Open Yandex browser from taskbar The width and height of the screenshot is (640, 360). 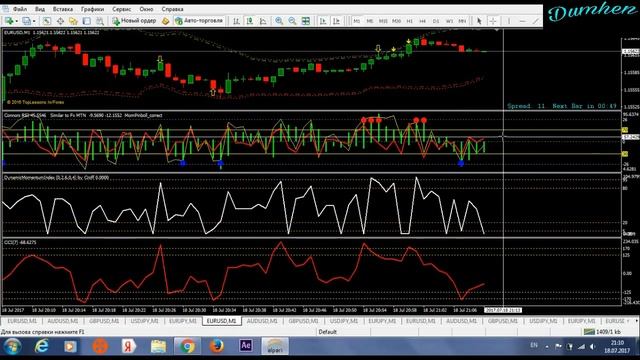[128, 347]
